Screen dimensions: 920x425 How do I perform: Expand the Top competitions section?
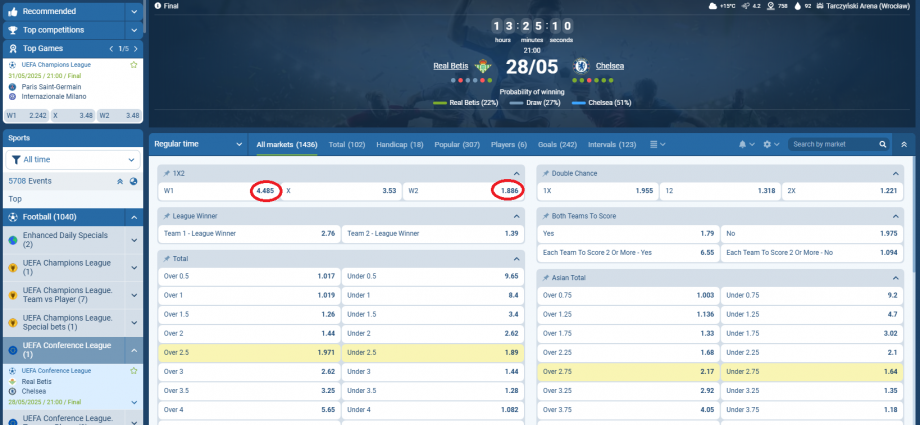134,30
